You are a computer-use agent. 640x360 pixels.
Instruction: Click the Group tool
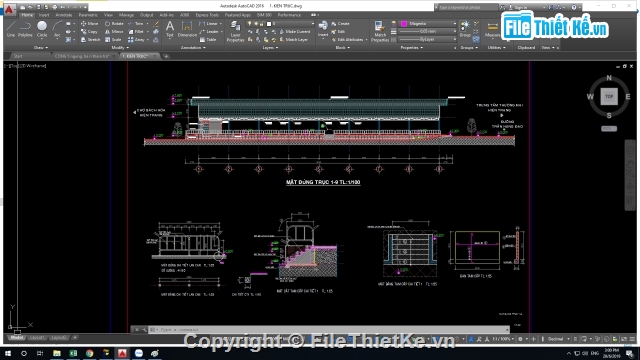tap(465, 29)
